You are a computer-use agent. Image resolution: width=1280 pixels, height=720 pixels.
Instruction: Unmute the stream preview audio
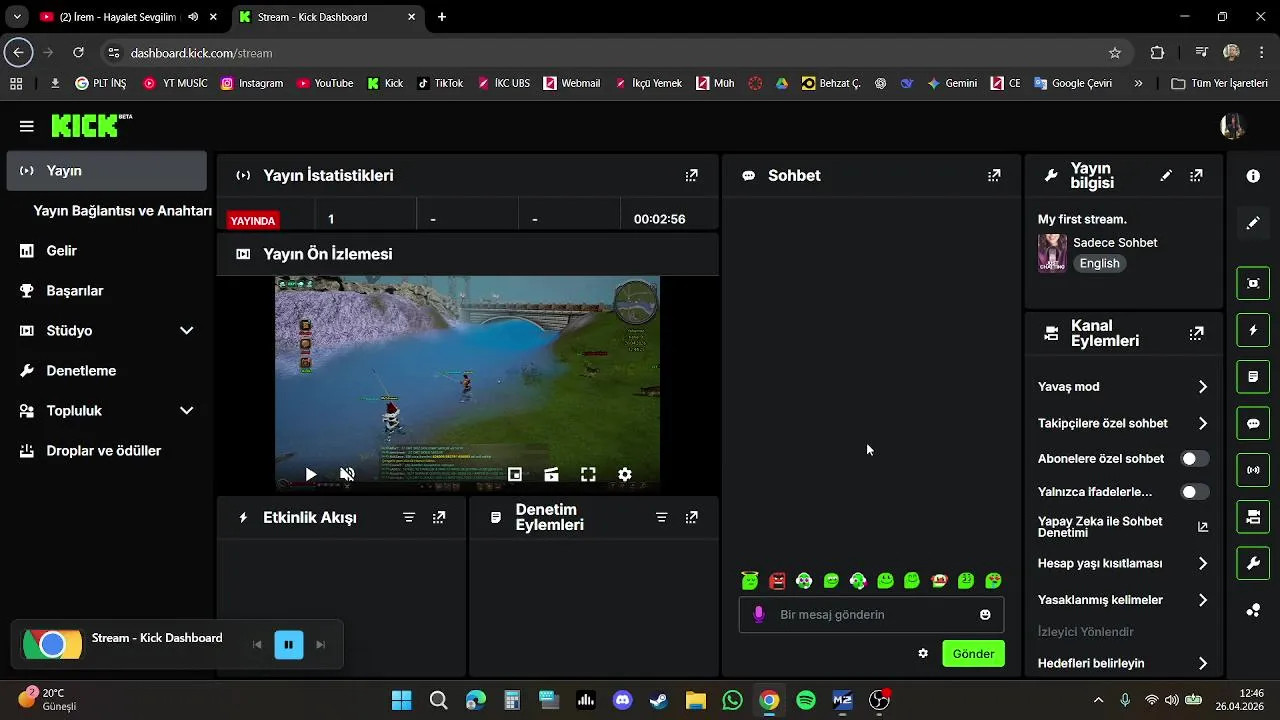coord(347,475)
